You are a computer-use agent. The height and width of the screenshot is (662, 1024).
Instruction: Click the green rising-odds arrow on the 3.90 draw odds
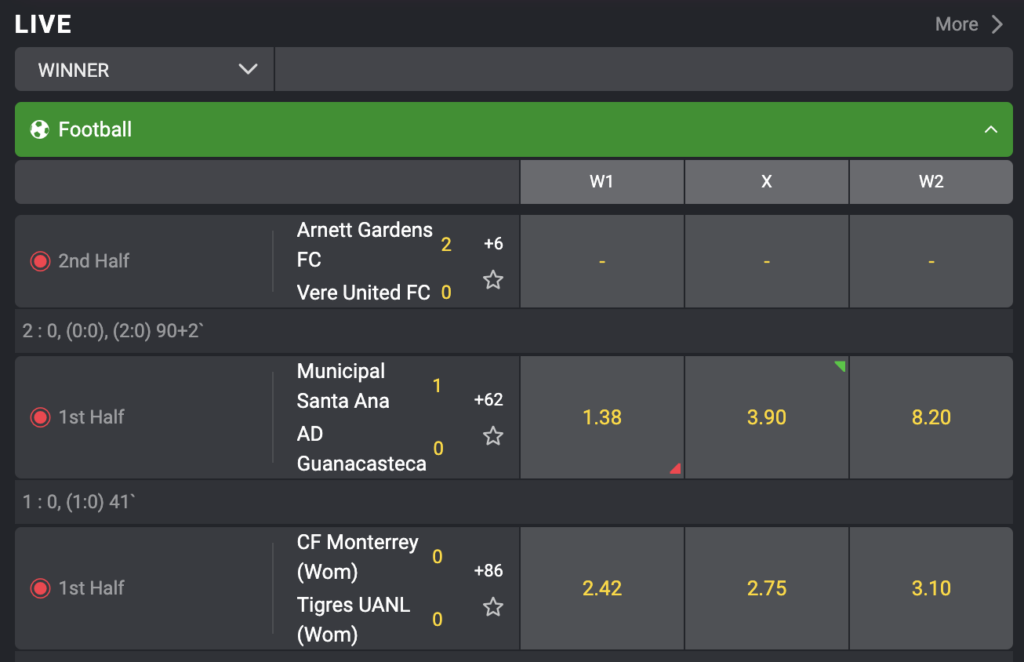coord(840,366)
